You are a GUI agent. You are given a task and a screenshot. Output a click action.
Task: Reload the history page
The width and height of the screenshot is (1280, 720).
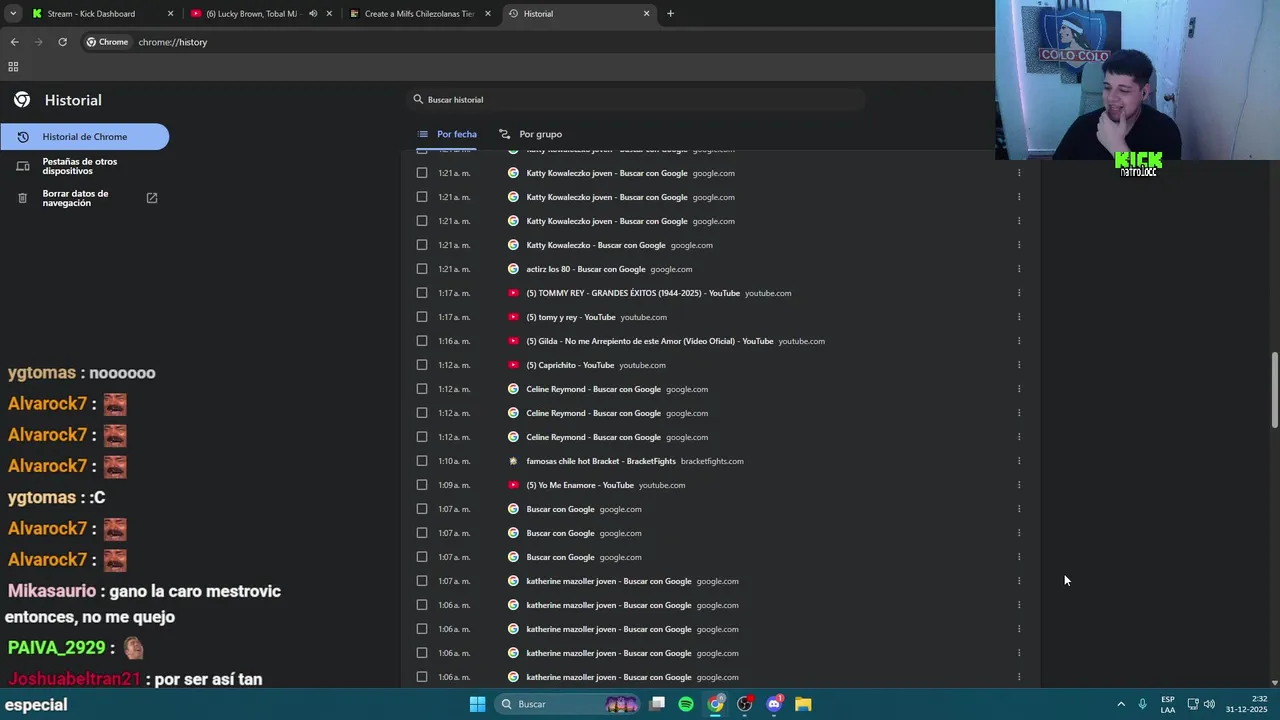pyautogui.click(x=62, y=42)
